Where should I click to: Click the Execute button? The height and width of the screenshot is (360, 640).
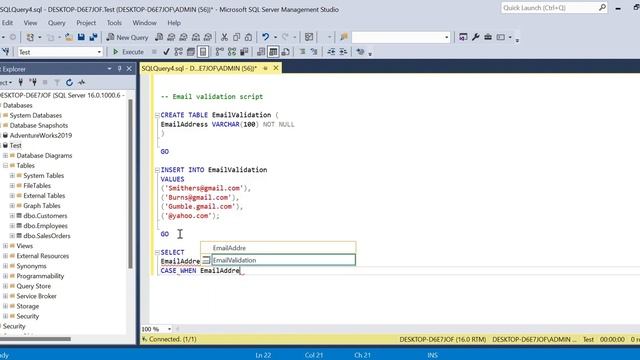(128, 52)
